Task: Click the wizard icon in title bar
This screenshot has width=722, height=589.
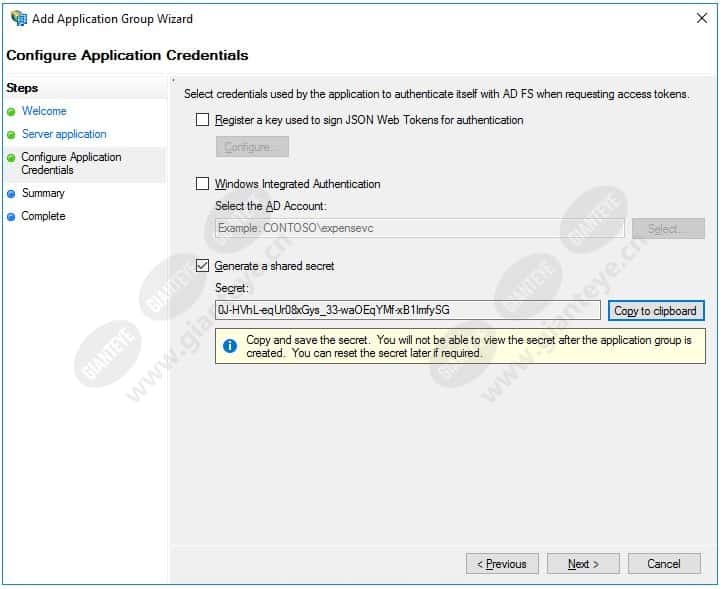Action: coord(19,19)
